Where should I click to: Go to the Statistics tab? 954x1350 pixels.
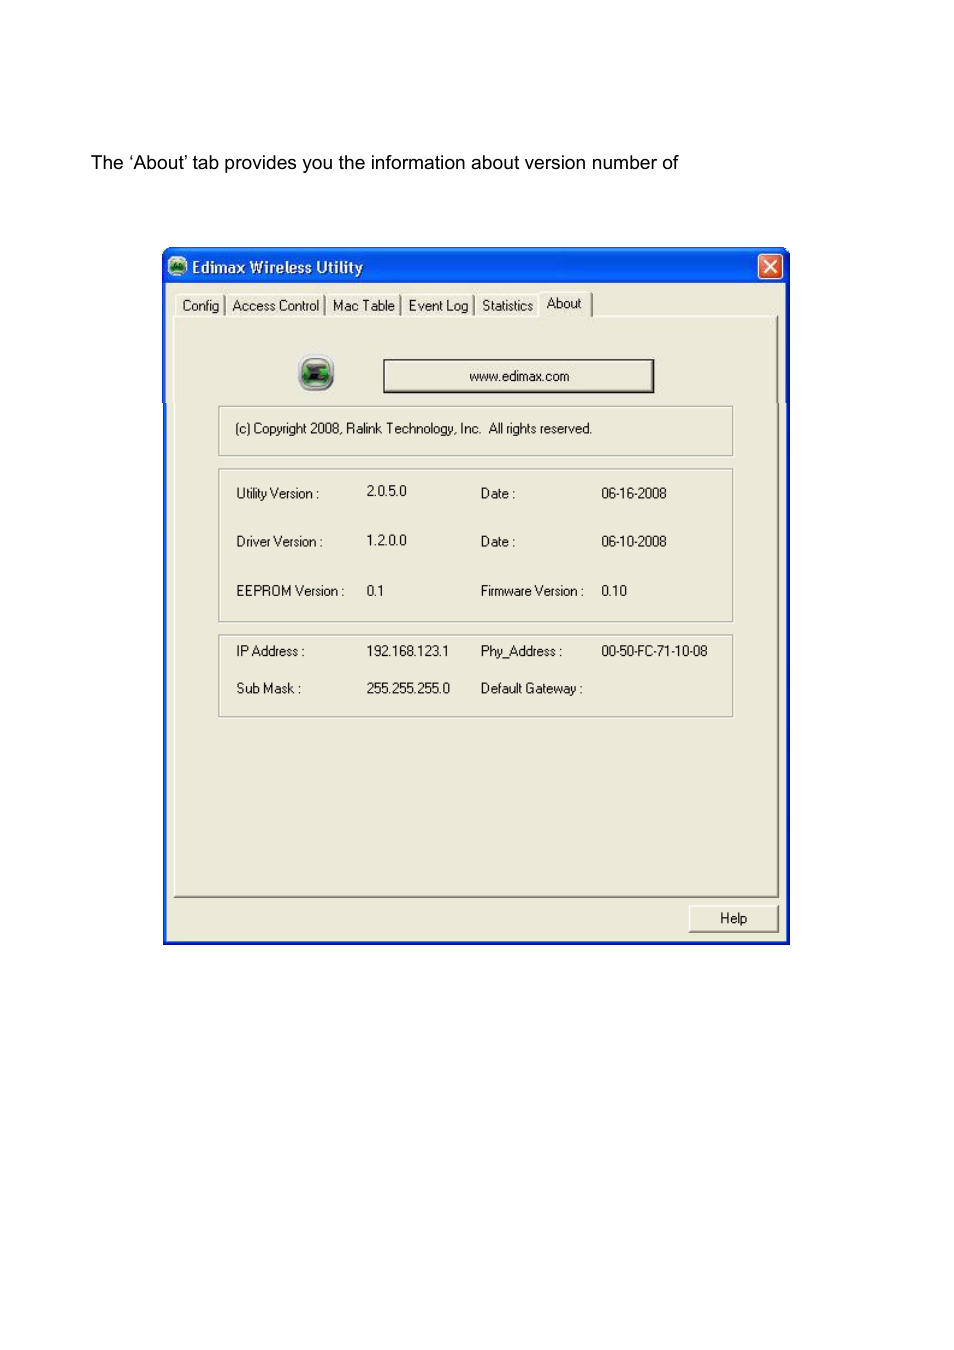point(508,306)
